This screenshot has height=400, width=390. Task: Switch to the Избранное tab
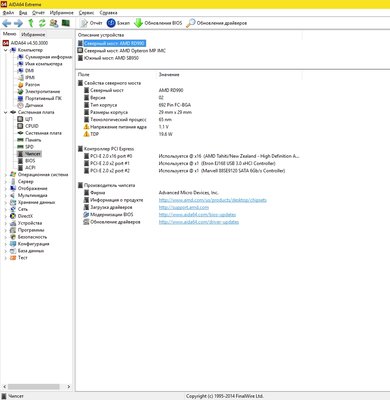coord(33,34)
